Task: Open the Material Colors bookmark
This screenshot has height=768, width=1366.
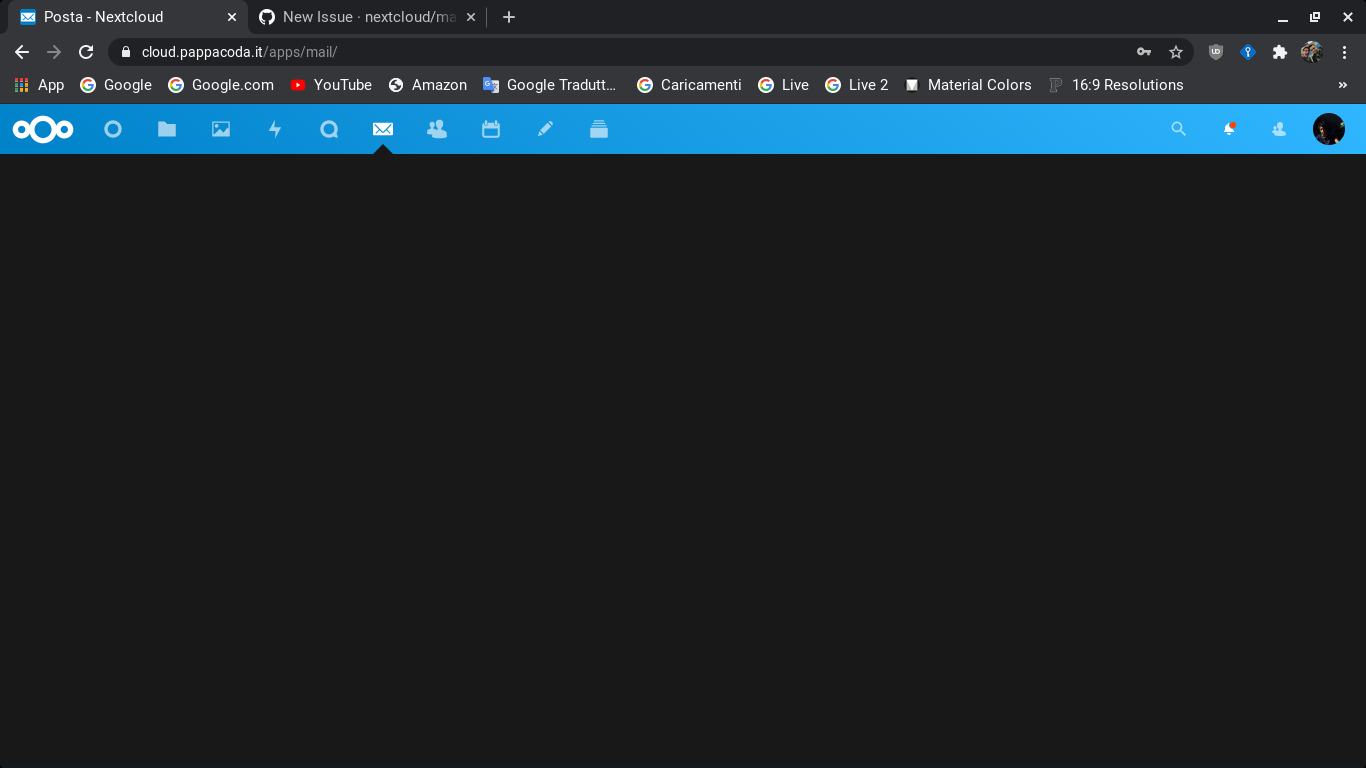Action: [968, 85]
